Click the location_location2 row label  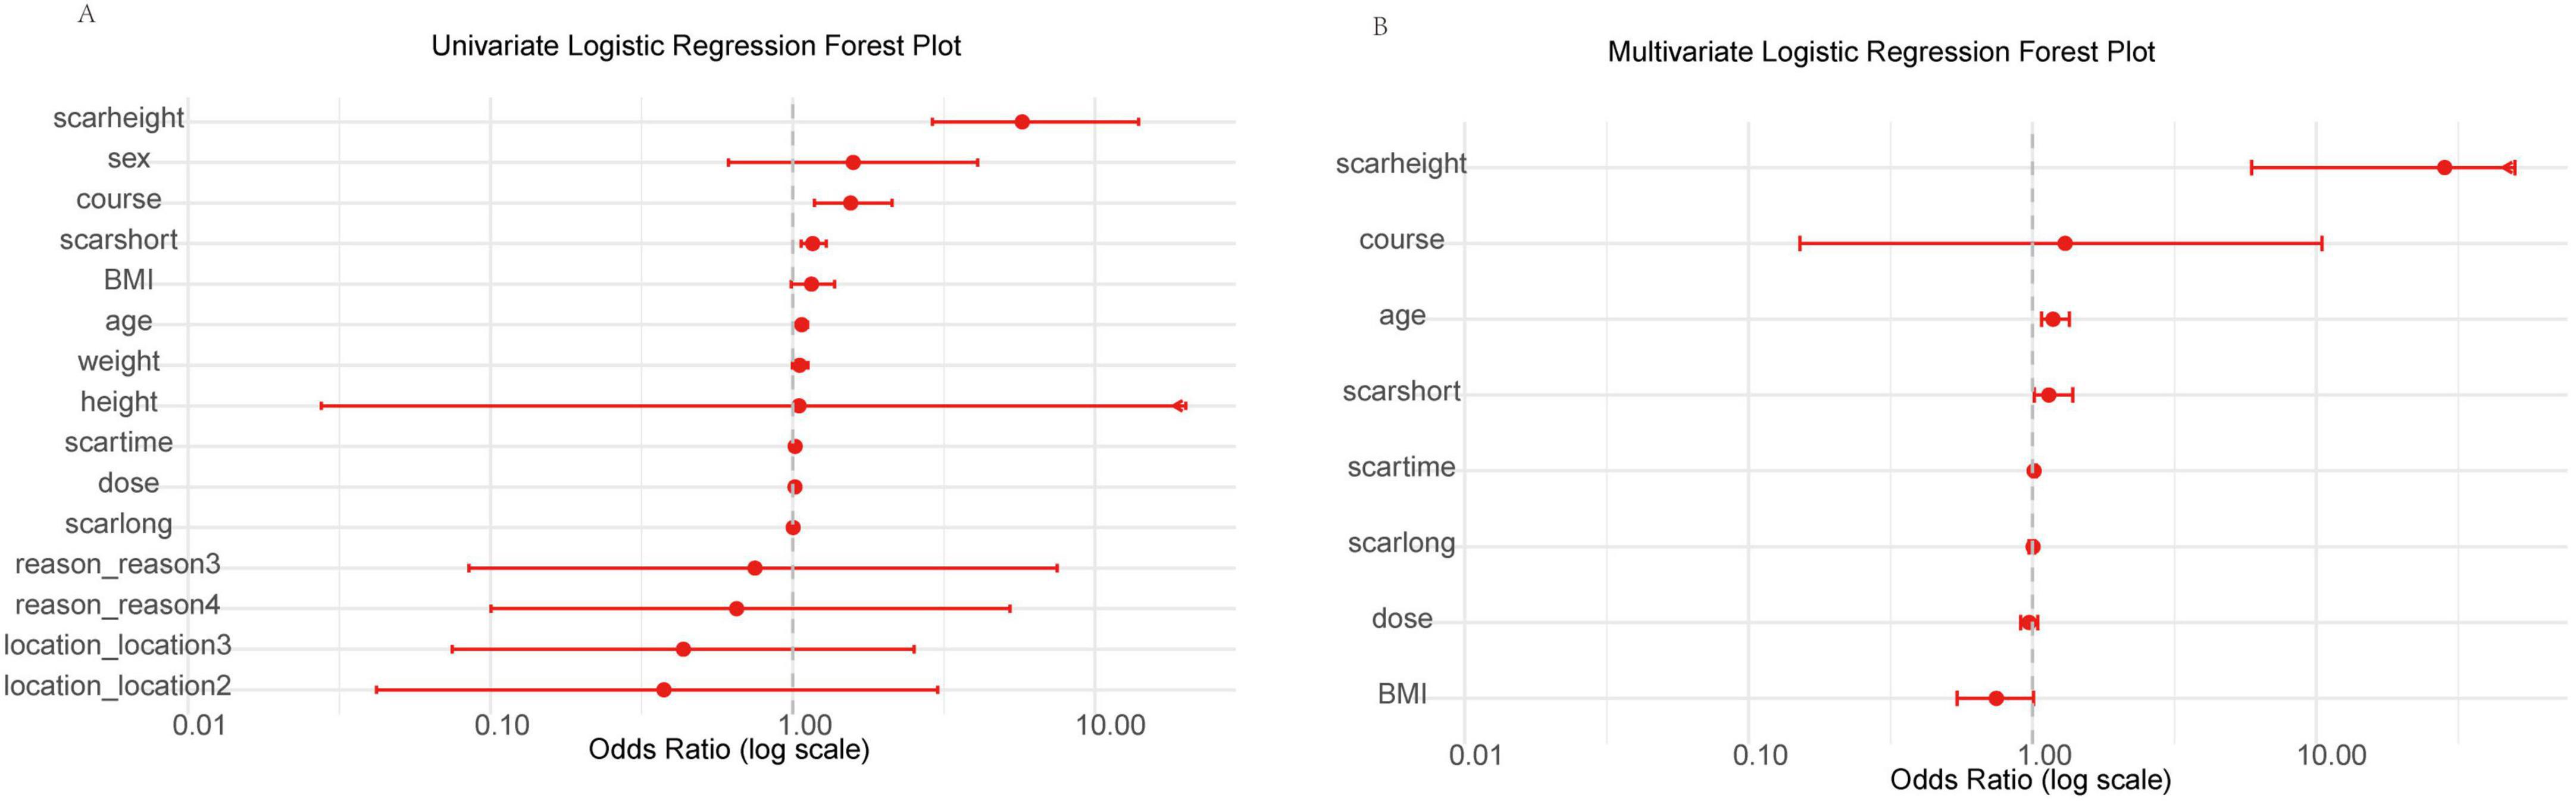(x=117, y=686)
